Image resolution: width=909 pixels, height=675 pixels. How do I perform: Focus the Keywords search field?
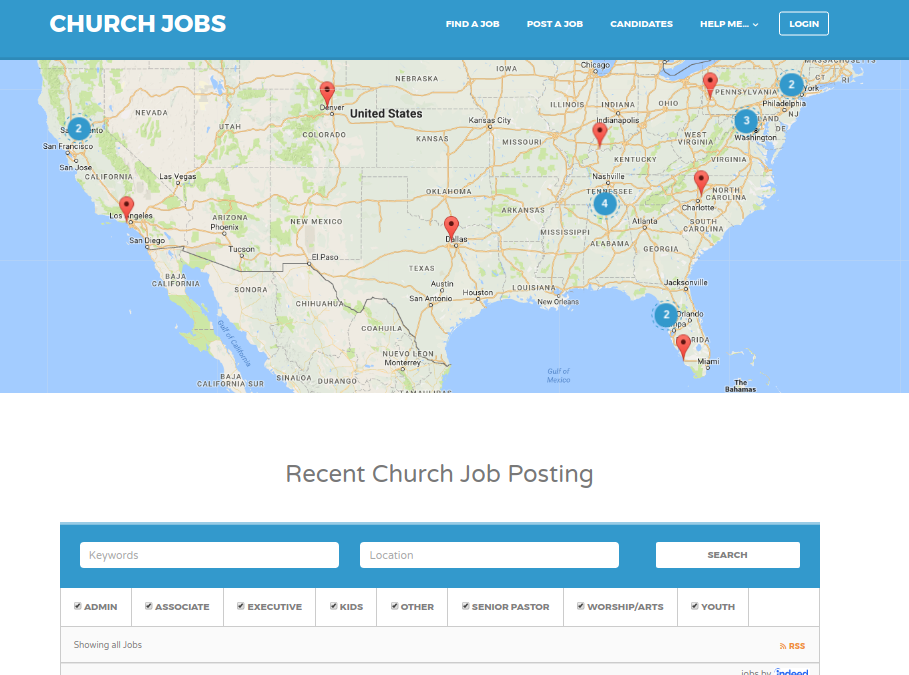(x=209, y=555)
